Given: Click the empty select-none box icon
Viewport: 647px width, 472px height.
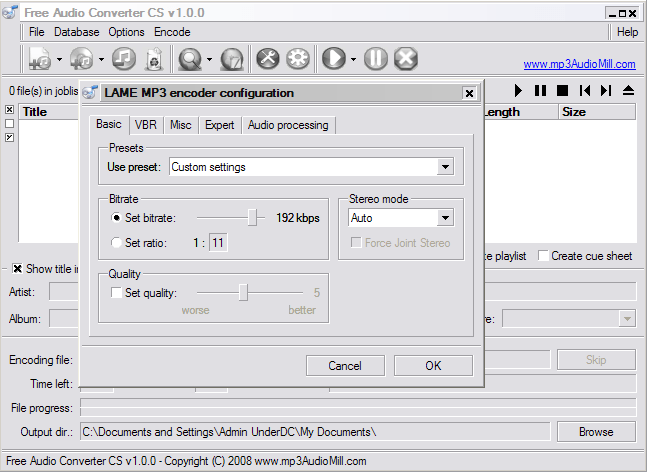Looking at the screenshot, I should point(9,123).
